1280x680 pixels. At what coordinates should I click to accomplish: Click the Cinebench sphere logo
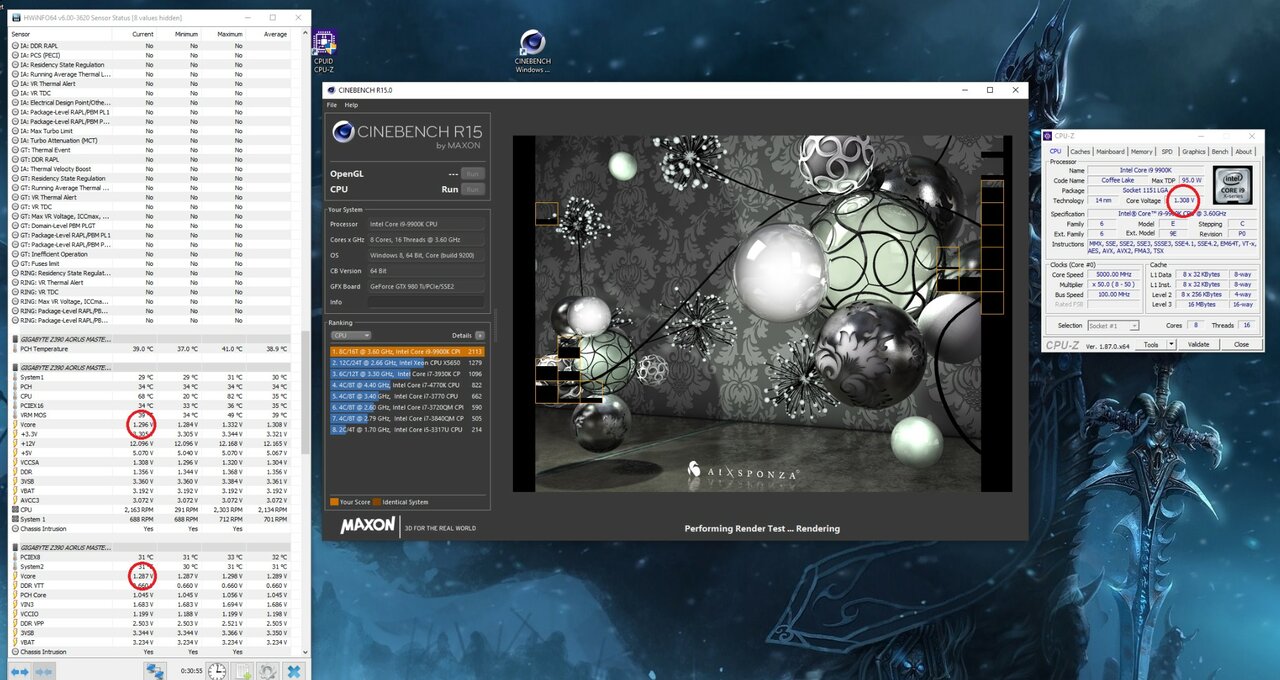point(345,132)
